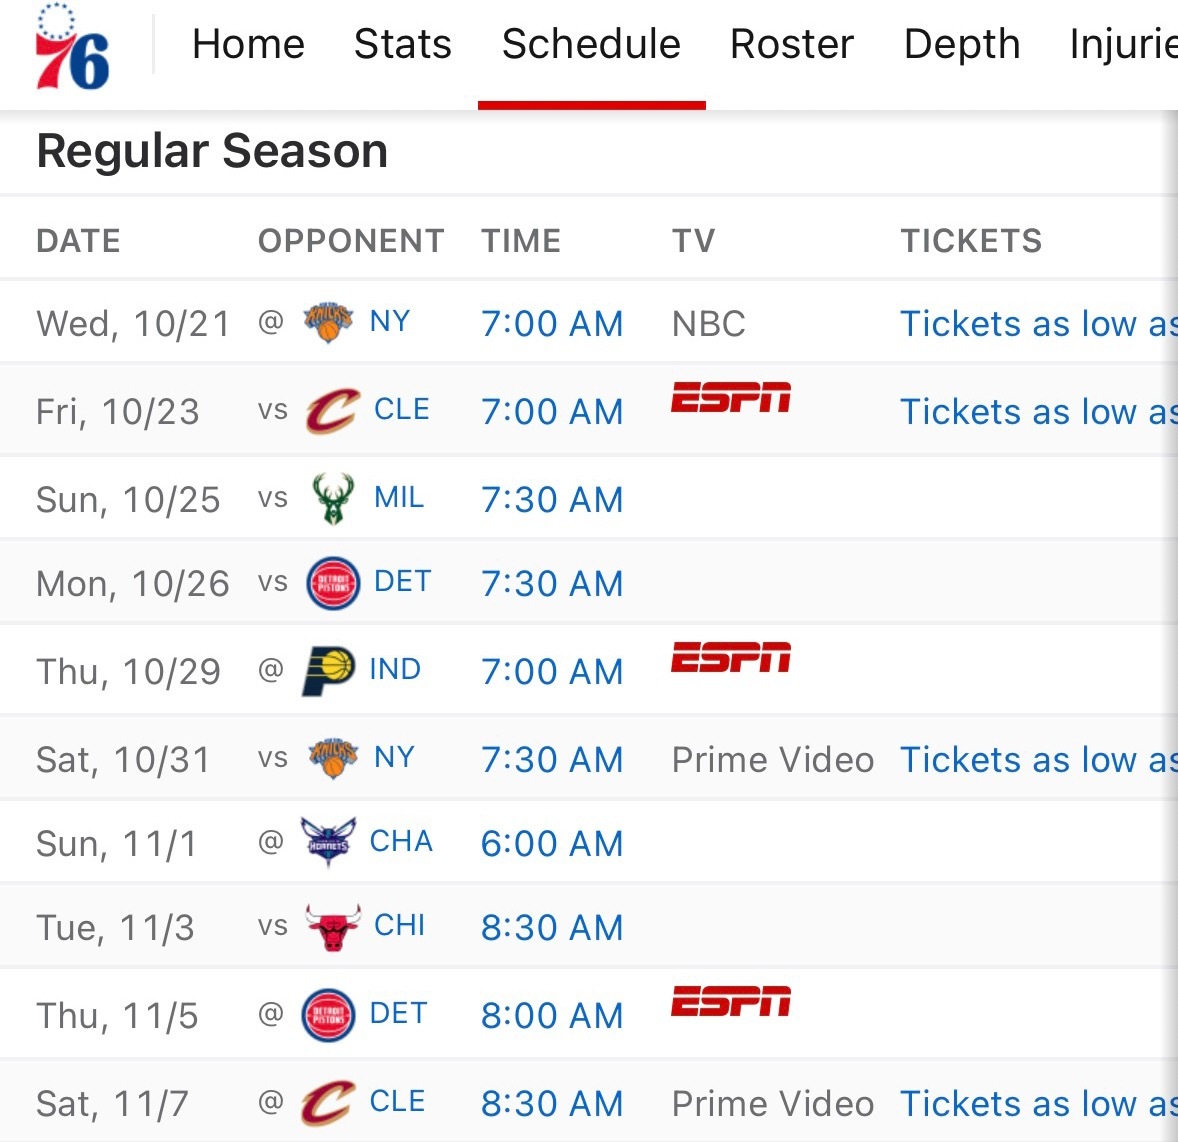Screen dimensions: 1178x1142
Task: Open tickets link for Wed 10/21 game
Action: (1039, 324)
